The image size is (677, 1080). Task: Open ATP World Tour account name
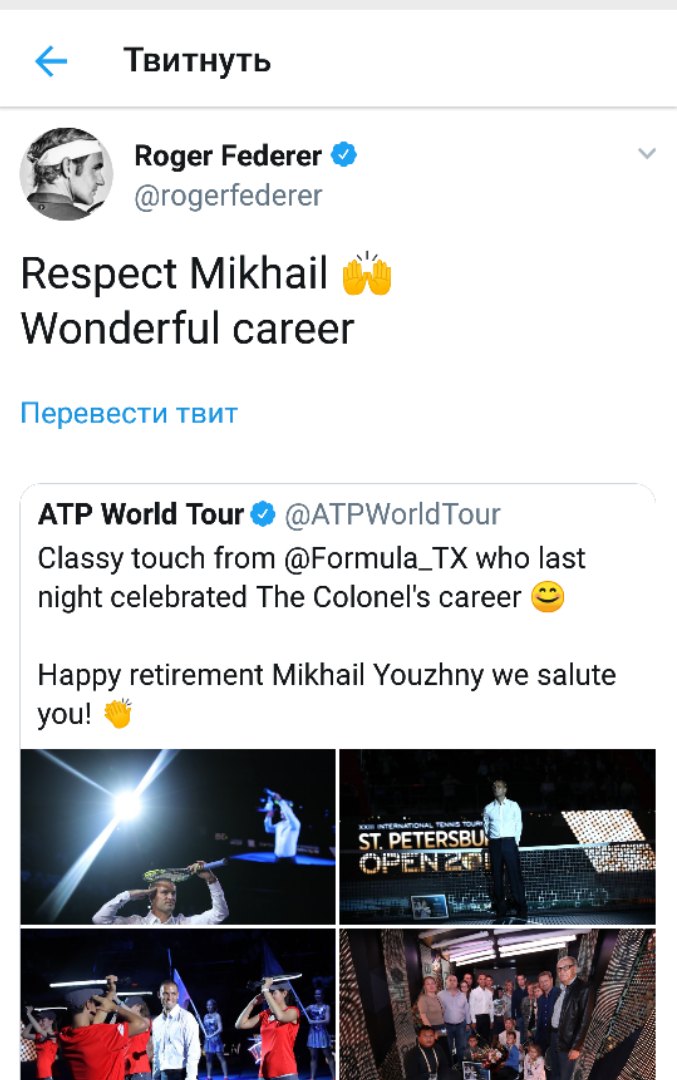[141, 515]
